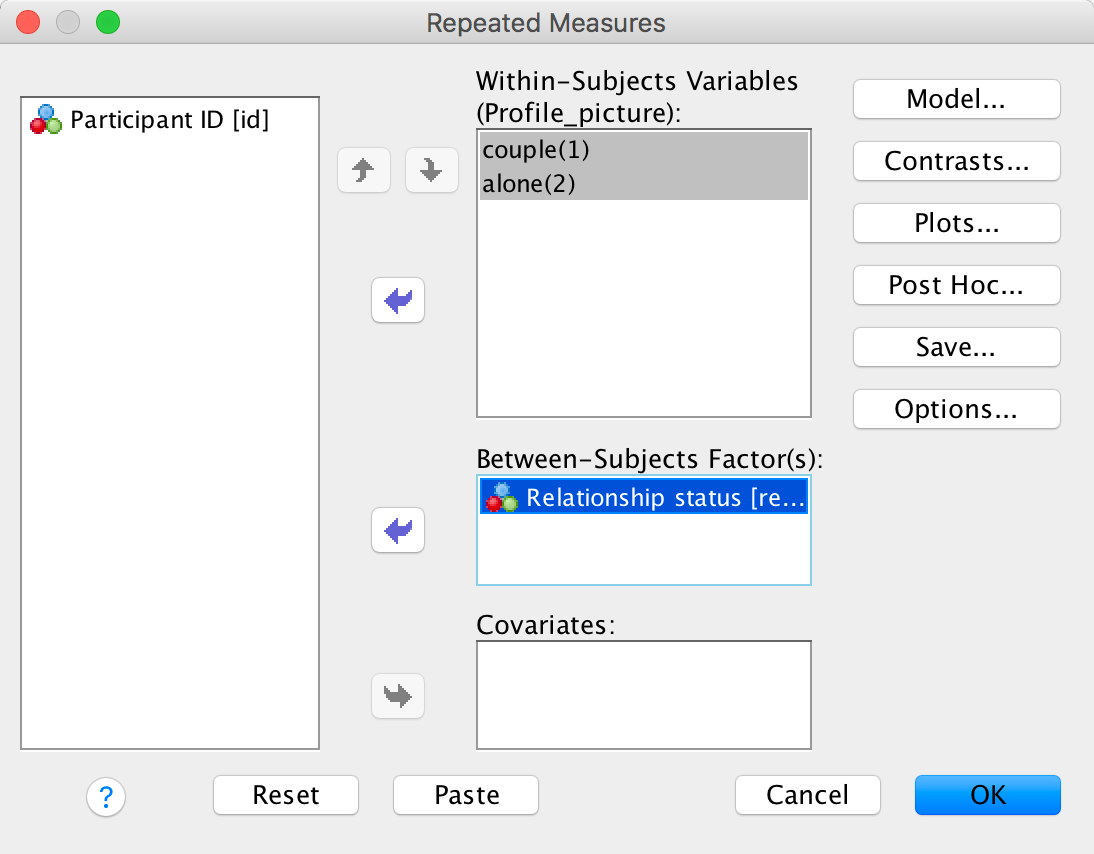The width and height of the screenshot is (1094, 854).
Task: Click arrow next to Within-Subjects Variables list
Action: (398, 300)
